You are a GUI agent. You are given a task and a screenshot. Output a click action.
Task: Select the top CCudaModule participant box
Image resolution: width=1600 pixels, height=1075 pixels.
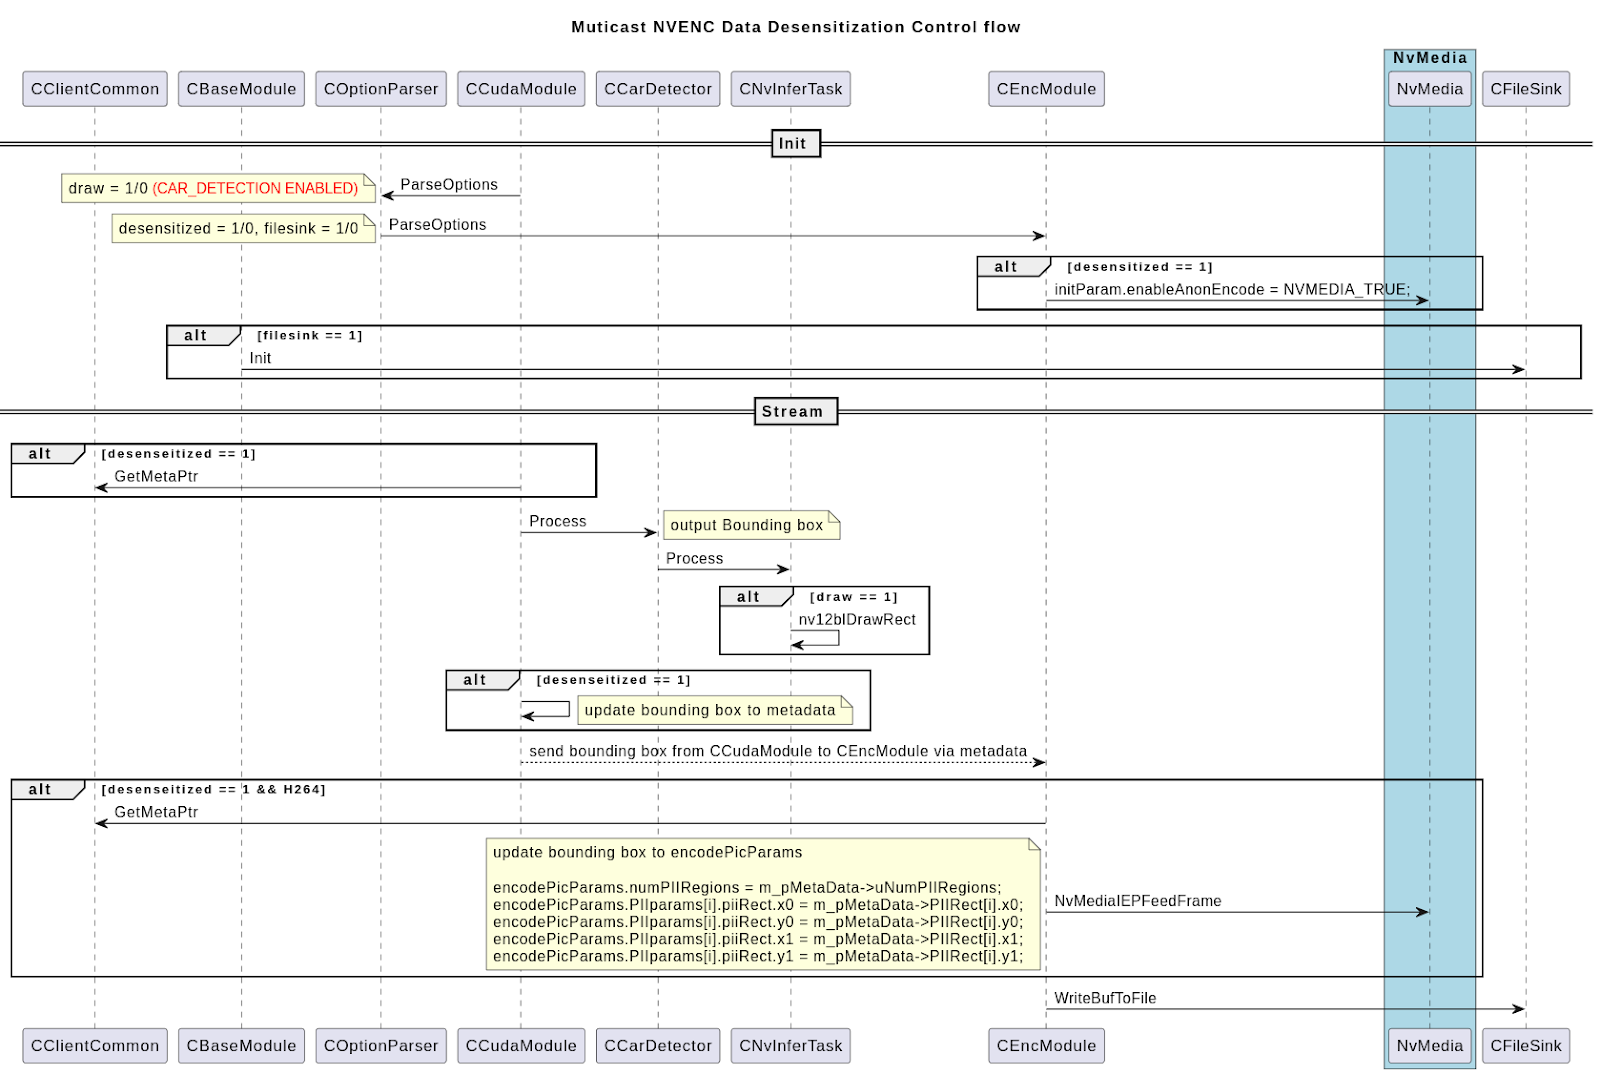(521, 89)
